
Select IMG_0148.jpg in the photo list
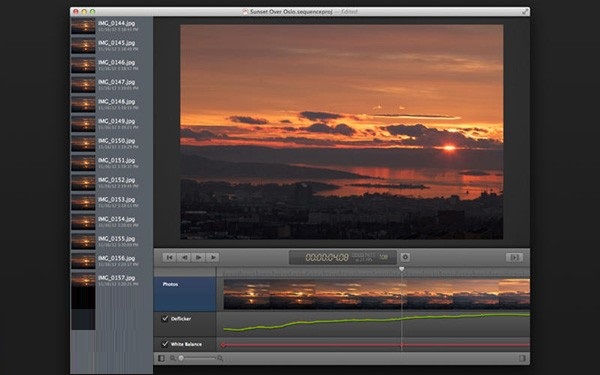(x=112, y=104)
